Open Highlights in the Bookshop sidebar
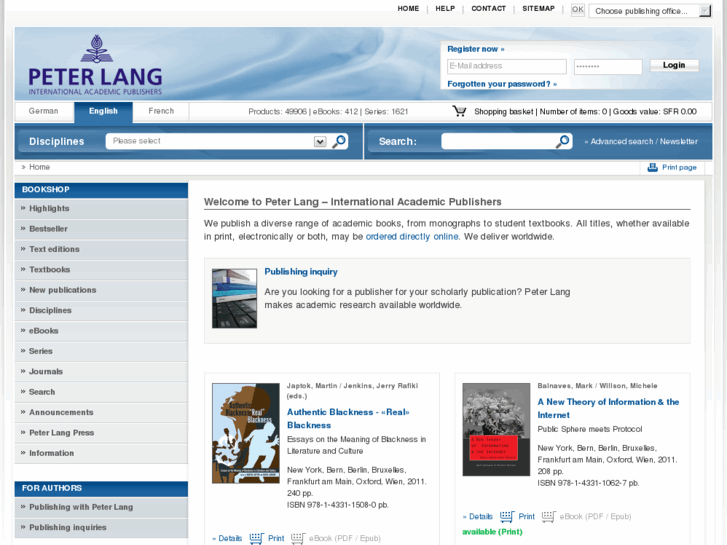The width and height of the screenshot is (727, 545). click(x=101, y=209)
